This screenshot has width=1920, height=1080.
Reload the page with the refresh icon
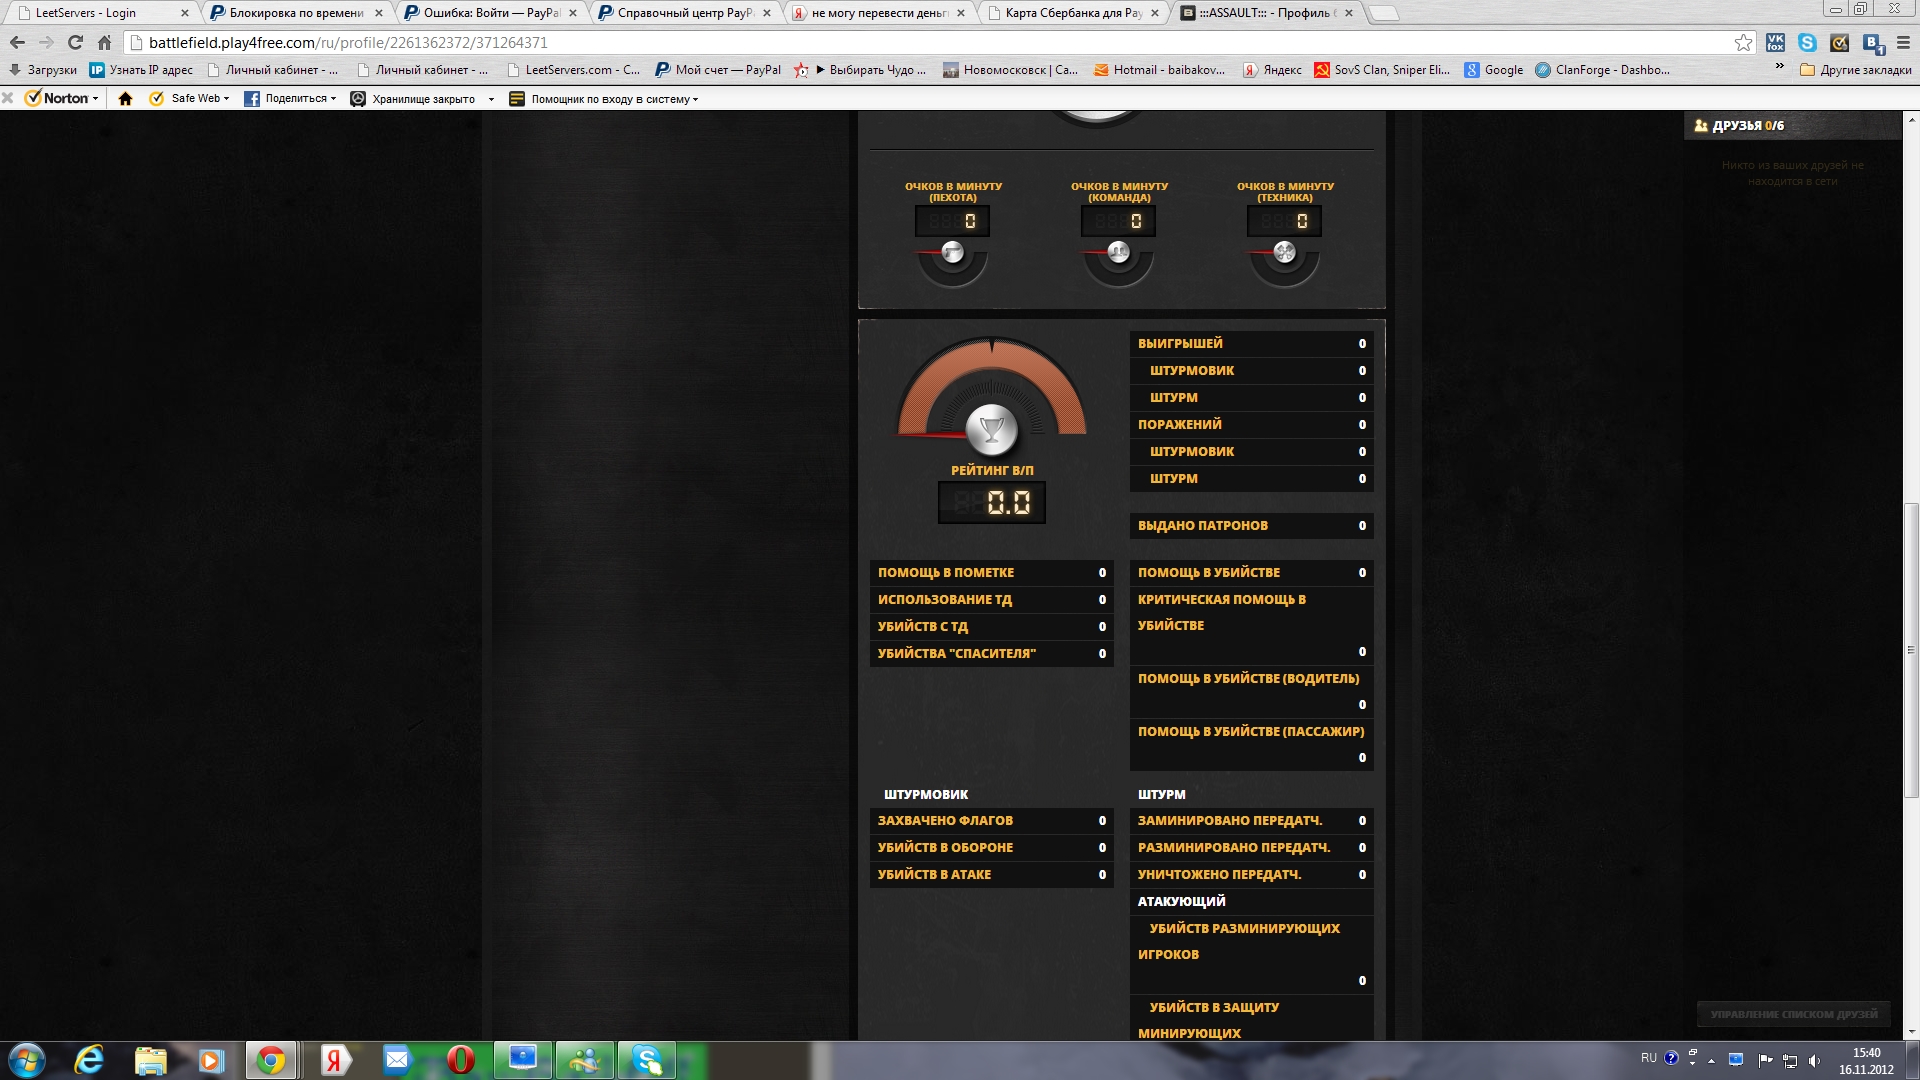(75, 43)
